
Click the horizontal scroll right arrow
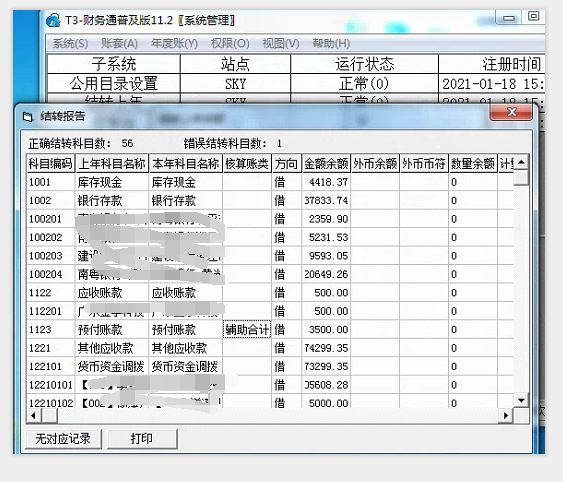(x=506, y=416)
